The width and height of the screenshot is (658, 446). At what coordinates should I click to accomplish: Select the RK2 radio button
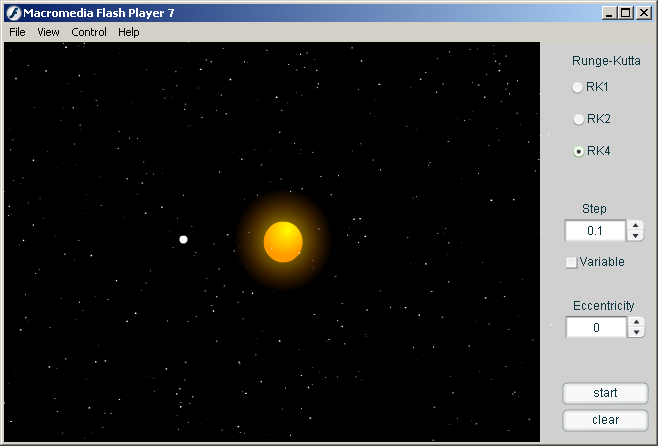click(x=578, y=120)
